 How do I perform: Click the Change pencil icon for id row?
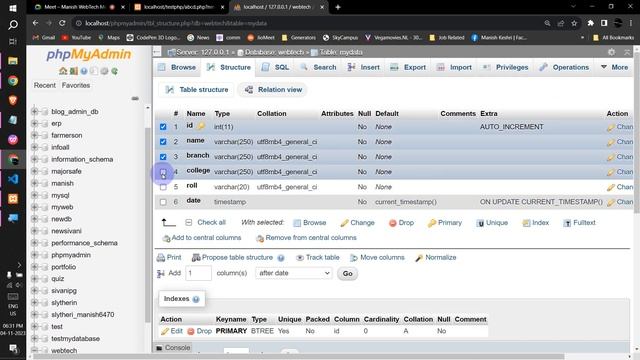[x=611, y=127]
